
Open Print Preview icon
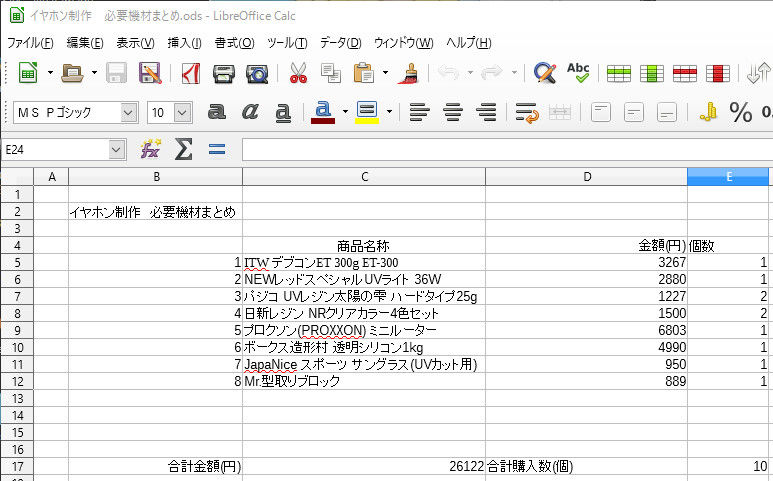click(257, 73)
